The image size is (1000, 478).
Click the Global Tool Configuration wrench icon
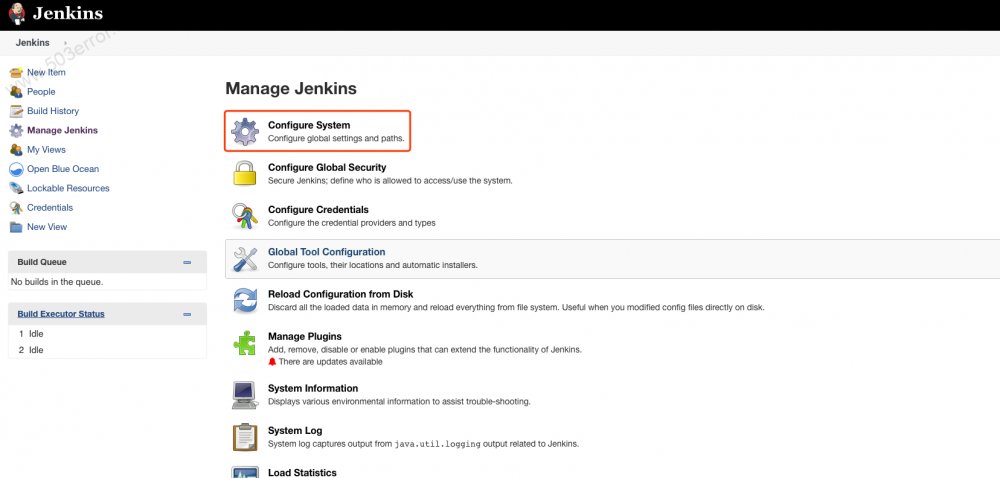(x=245, y=259)
